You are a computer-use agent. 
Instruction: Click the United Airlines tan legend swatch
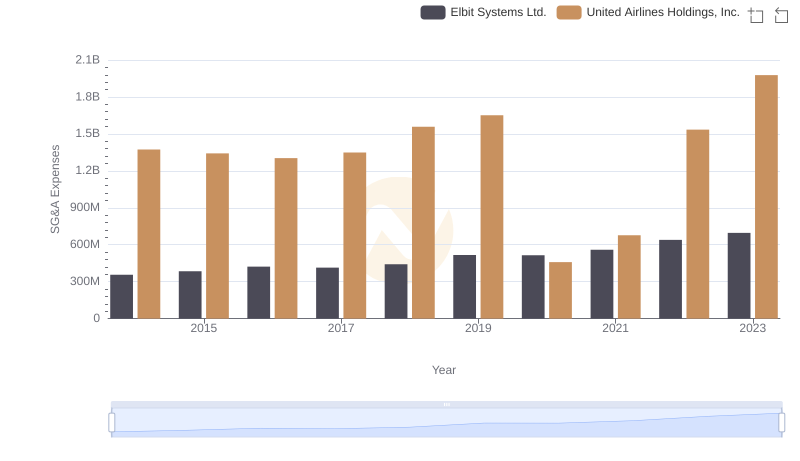click(569, 12)
